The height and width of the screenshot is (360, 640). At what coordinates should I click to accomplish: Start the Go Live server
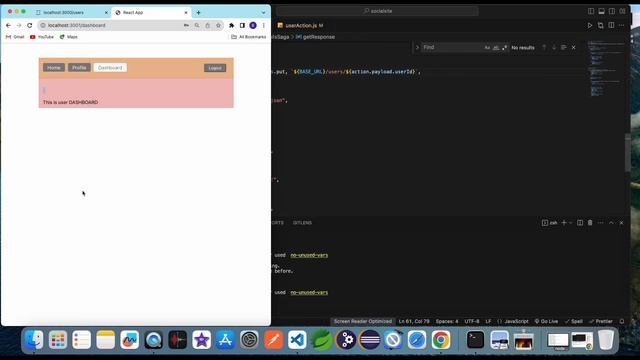pyautogui.click(x=547, y=321)
